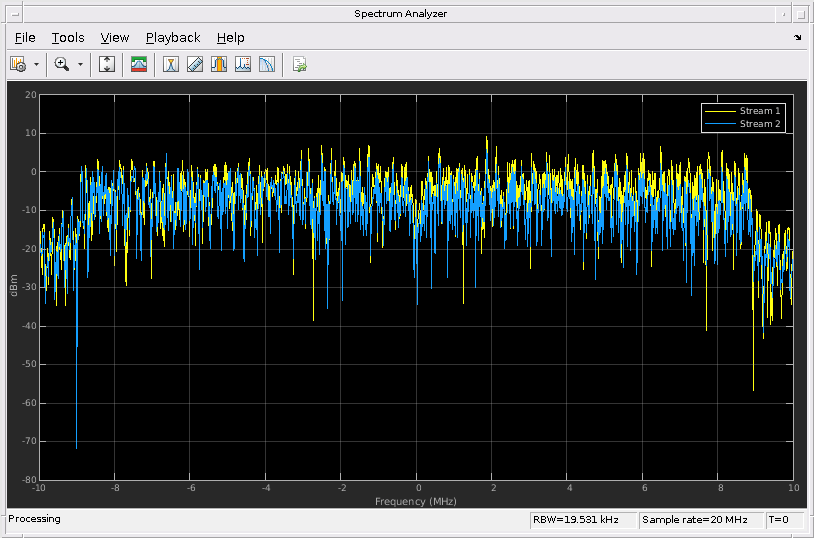Open the Playback menu

tap(173, 38)
